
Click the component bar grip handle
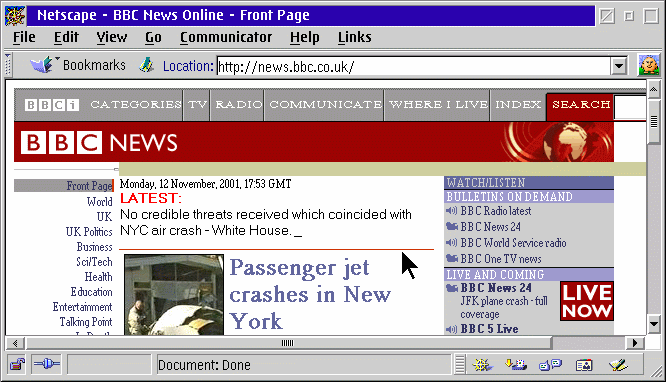pyautogui.click(x=460, y=365)
